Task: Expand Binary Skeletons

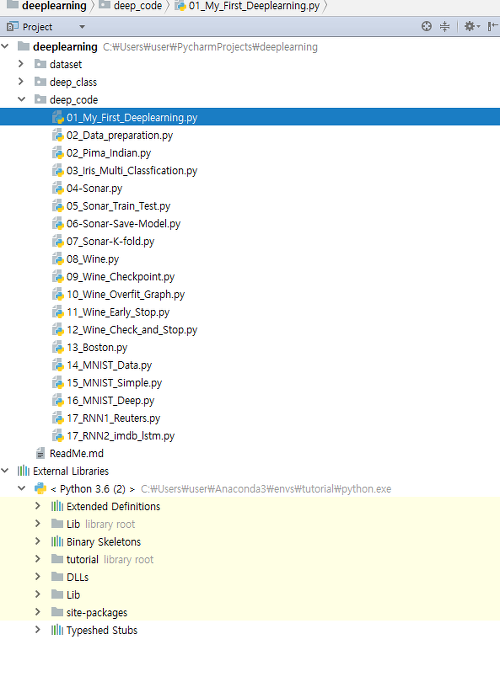Action: pos(38,542)
